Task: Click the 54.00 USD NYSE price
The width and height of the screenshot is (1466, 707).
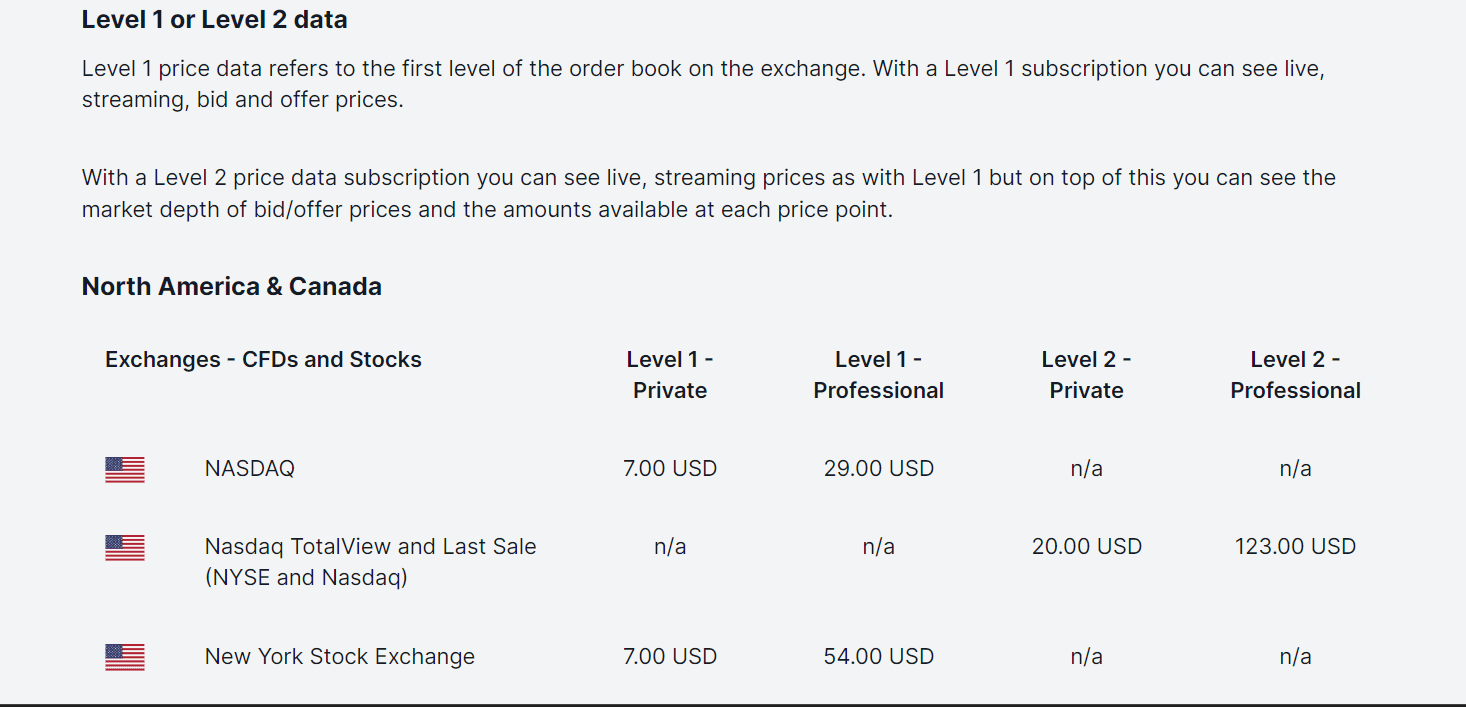Action: pyautogui.click(x=879, y=656)
